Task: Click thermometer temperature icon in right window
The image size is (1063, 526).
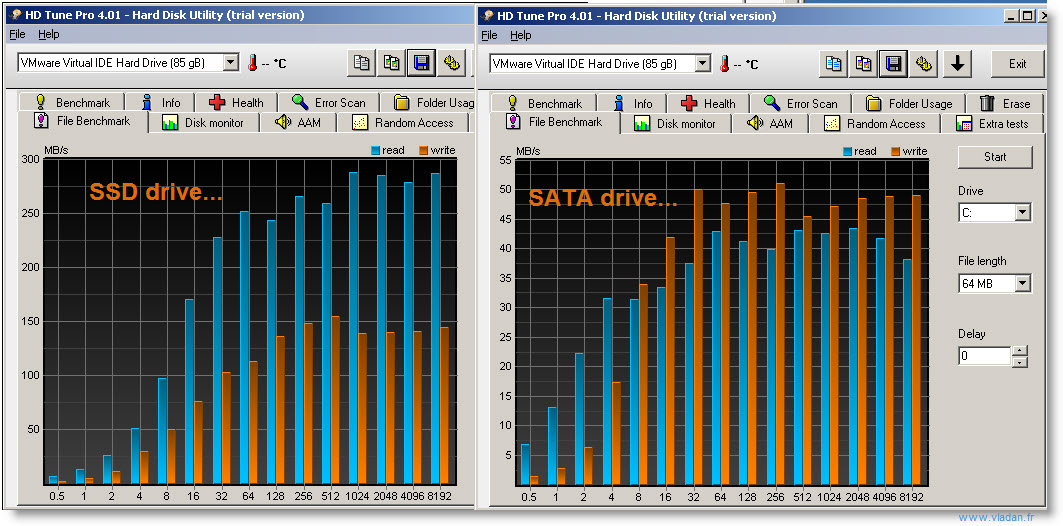Action: [725, 64]
